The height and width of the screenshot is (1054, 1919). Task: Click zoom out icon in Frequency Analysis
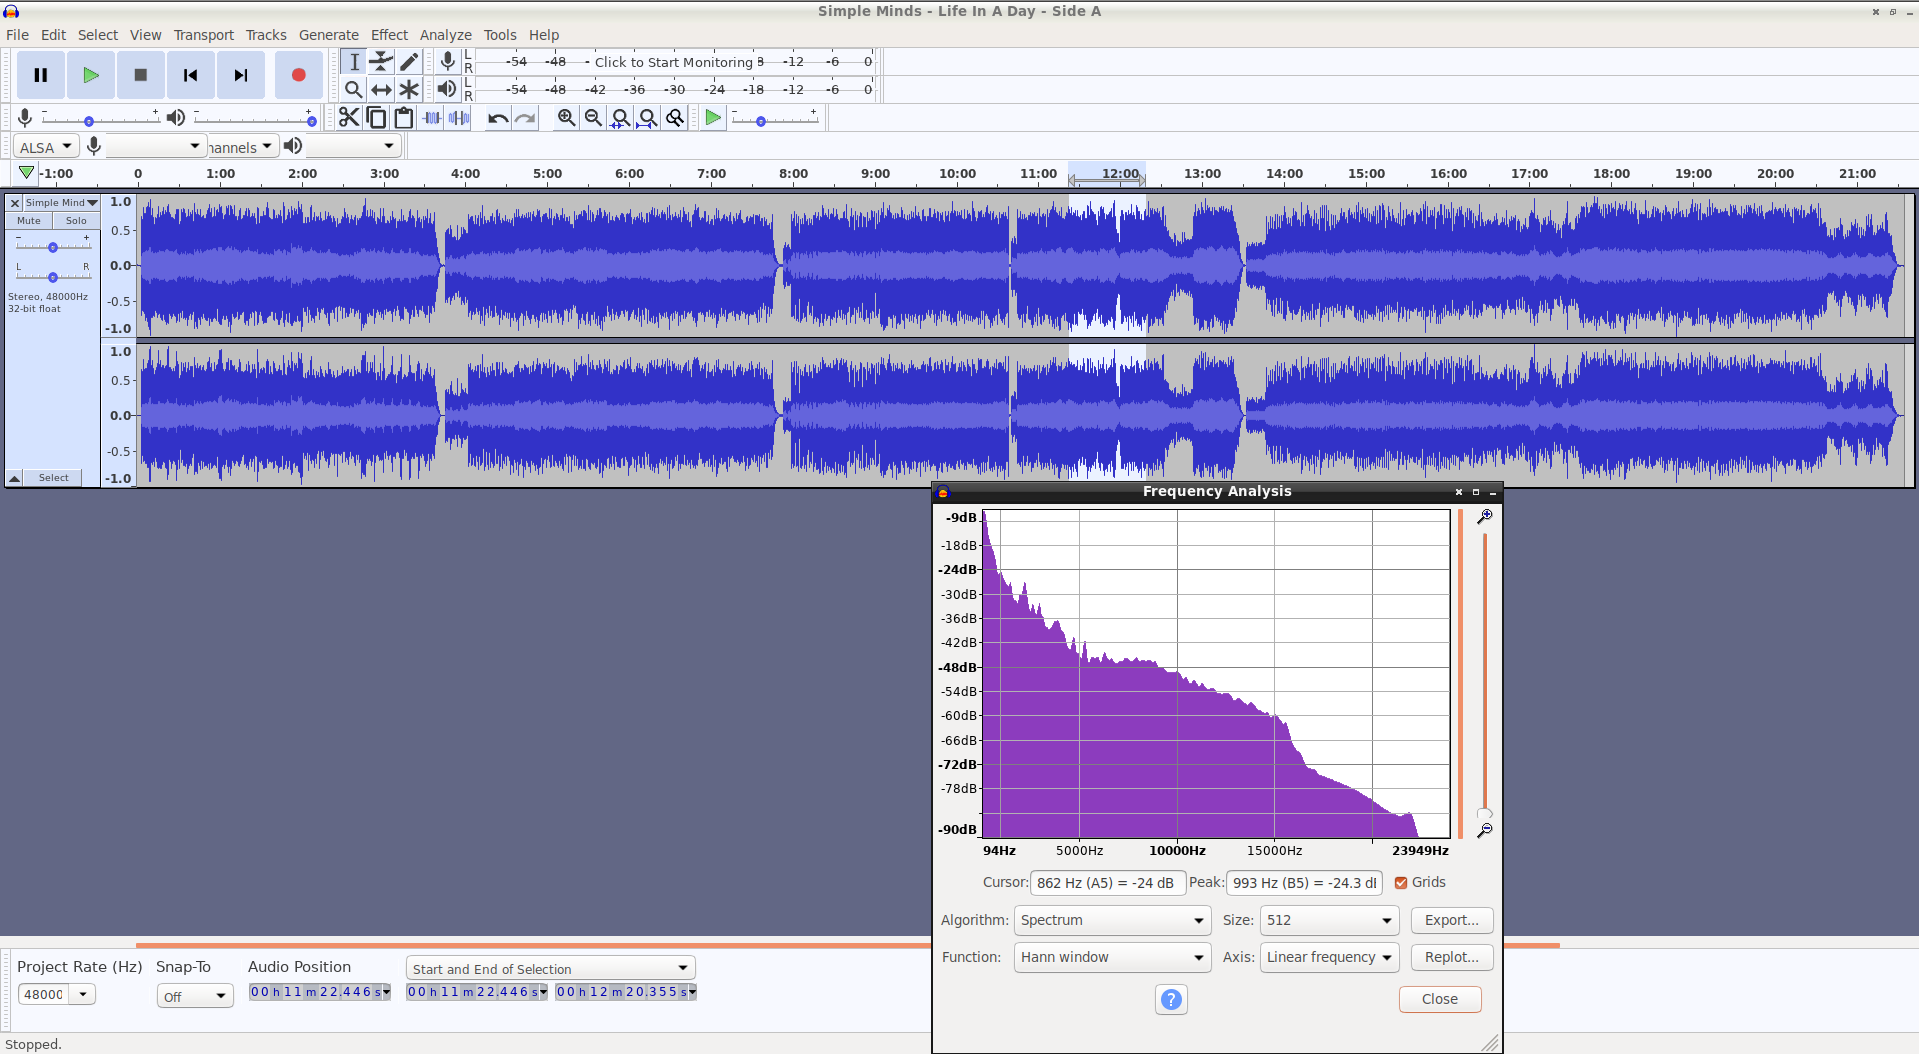coord(1485,830)
